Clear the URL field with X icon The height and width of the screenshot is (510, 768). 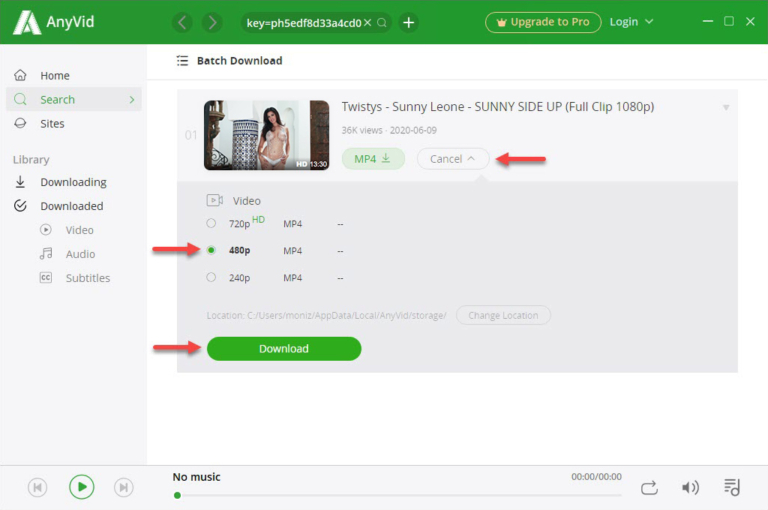367,23
